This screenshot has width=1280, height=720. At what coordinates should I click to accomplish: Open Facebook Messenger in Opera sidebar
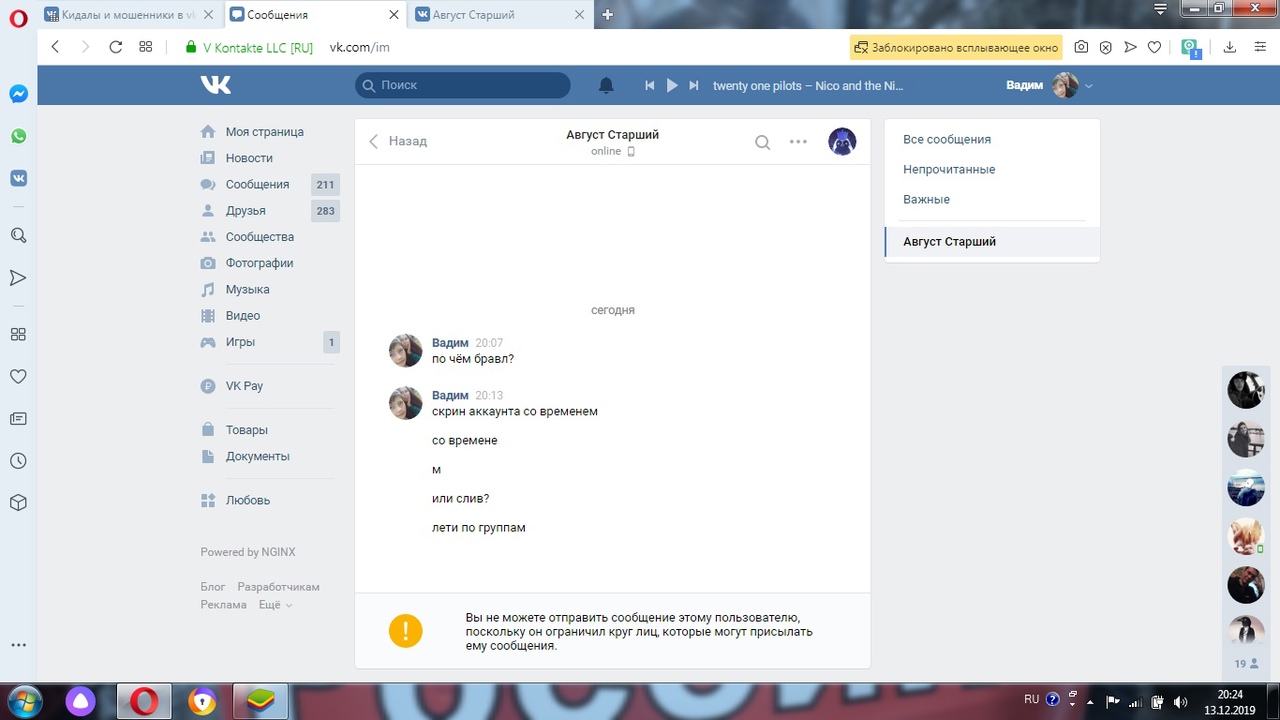click(x=18, y=94)
